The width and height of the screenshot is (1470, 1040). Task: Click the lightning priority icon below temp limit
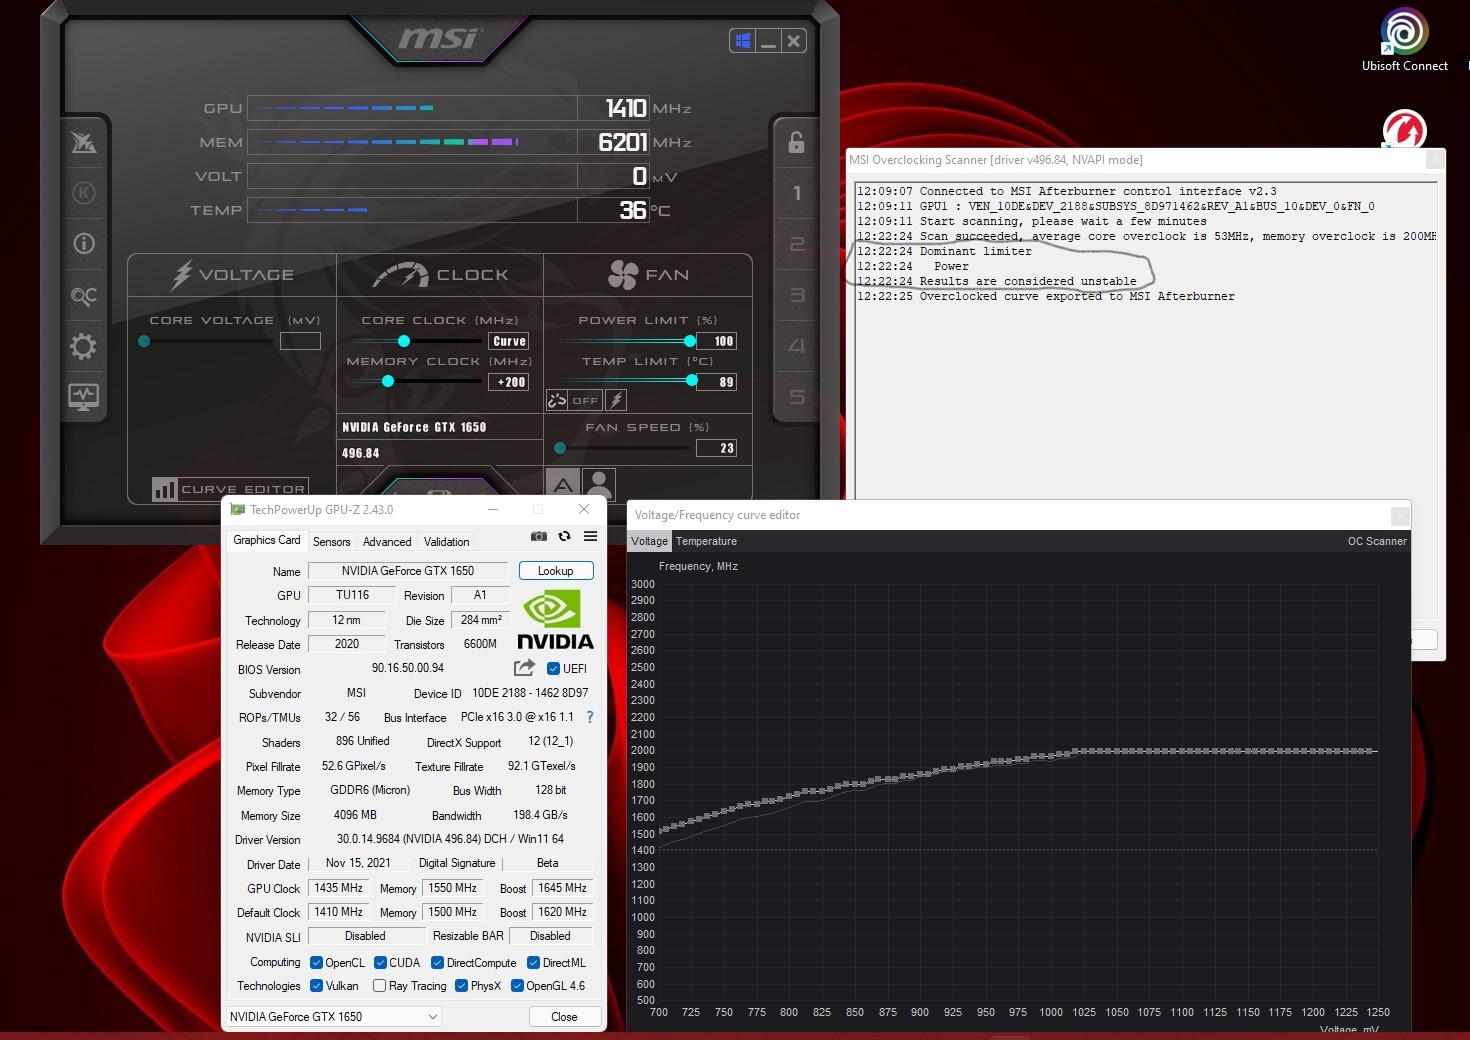[617, 400]
